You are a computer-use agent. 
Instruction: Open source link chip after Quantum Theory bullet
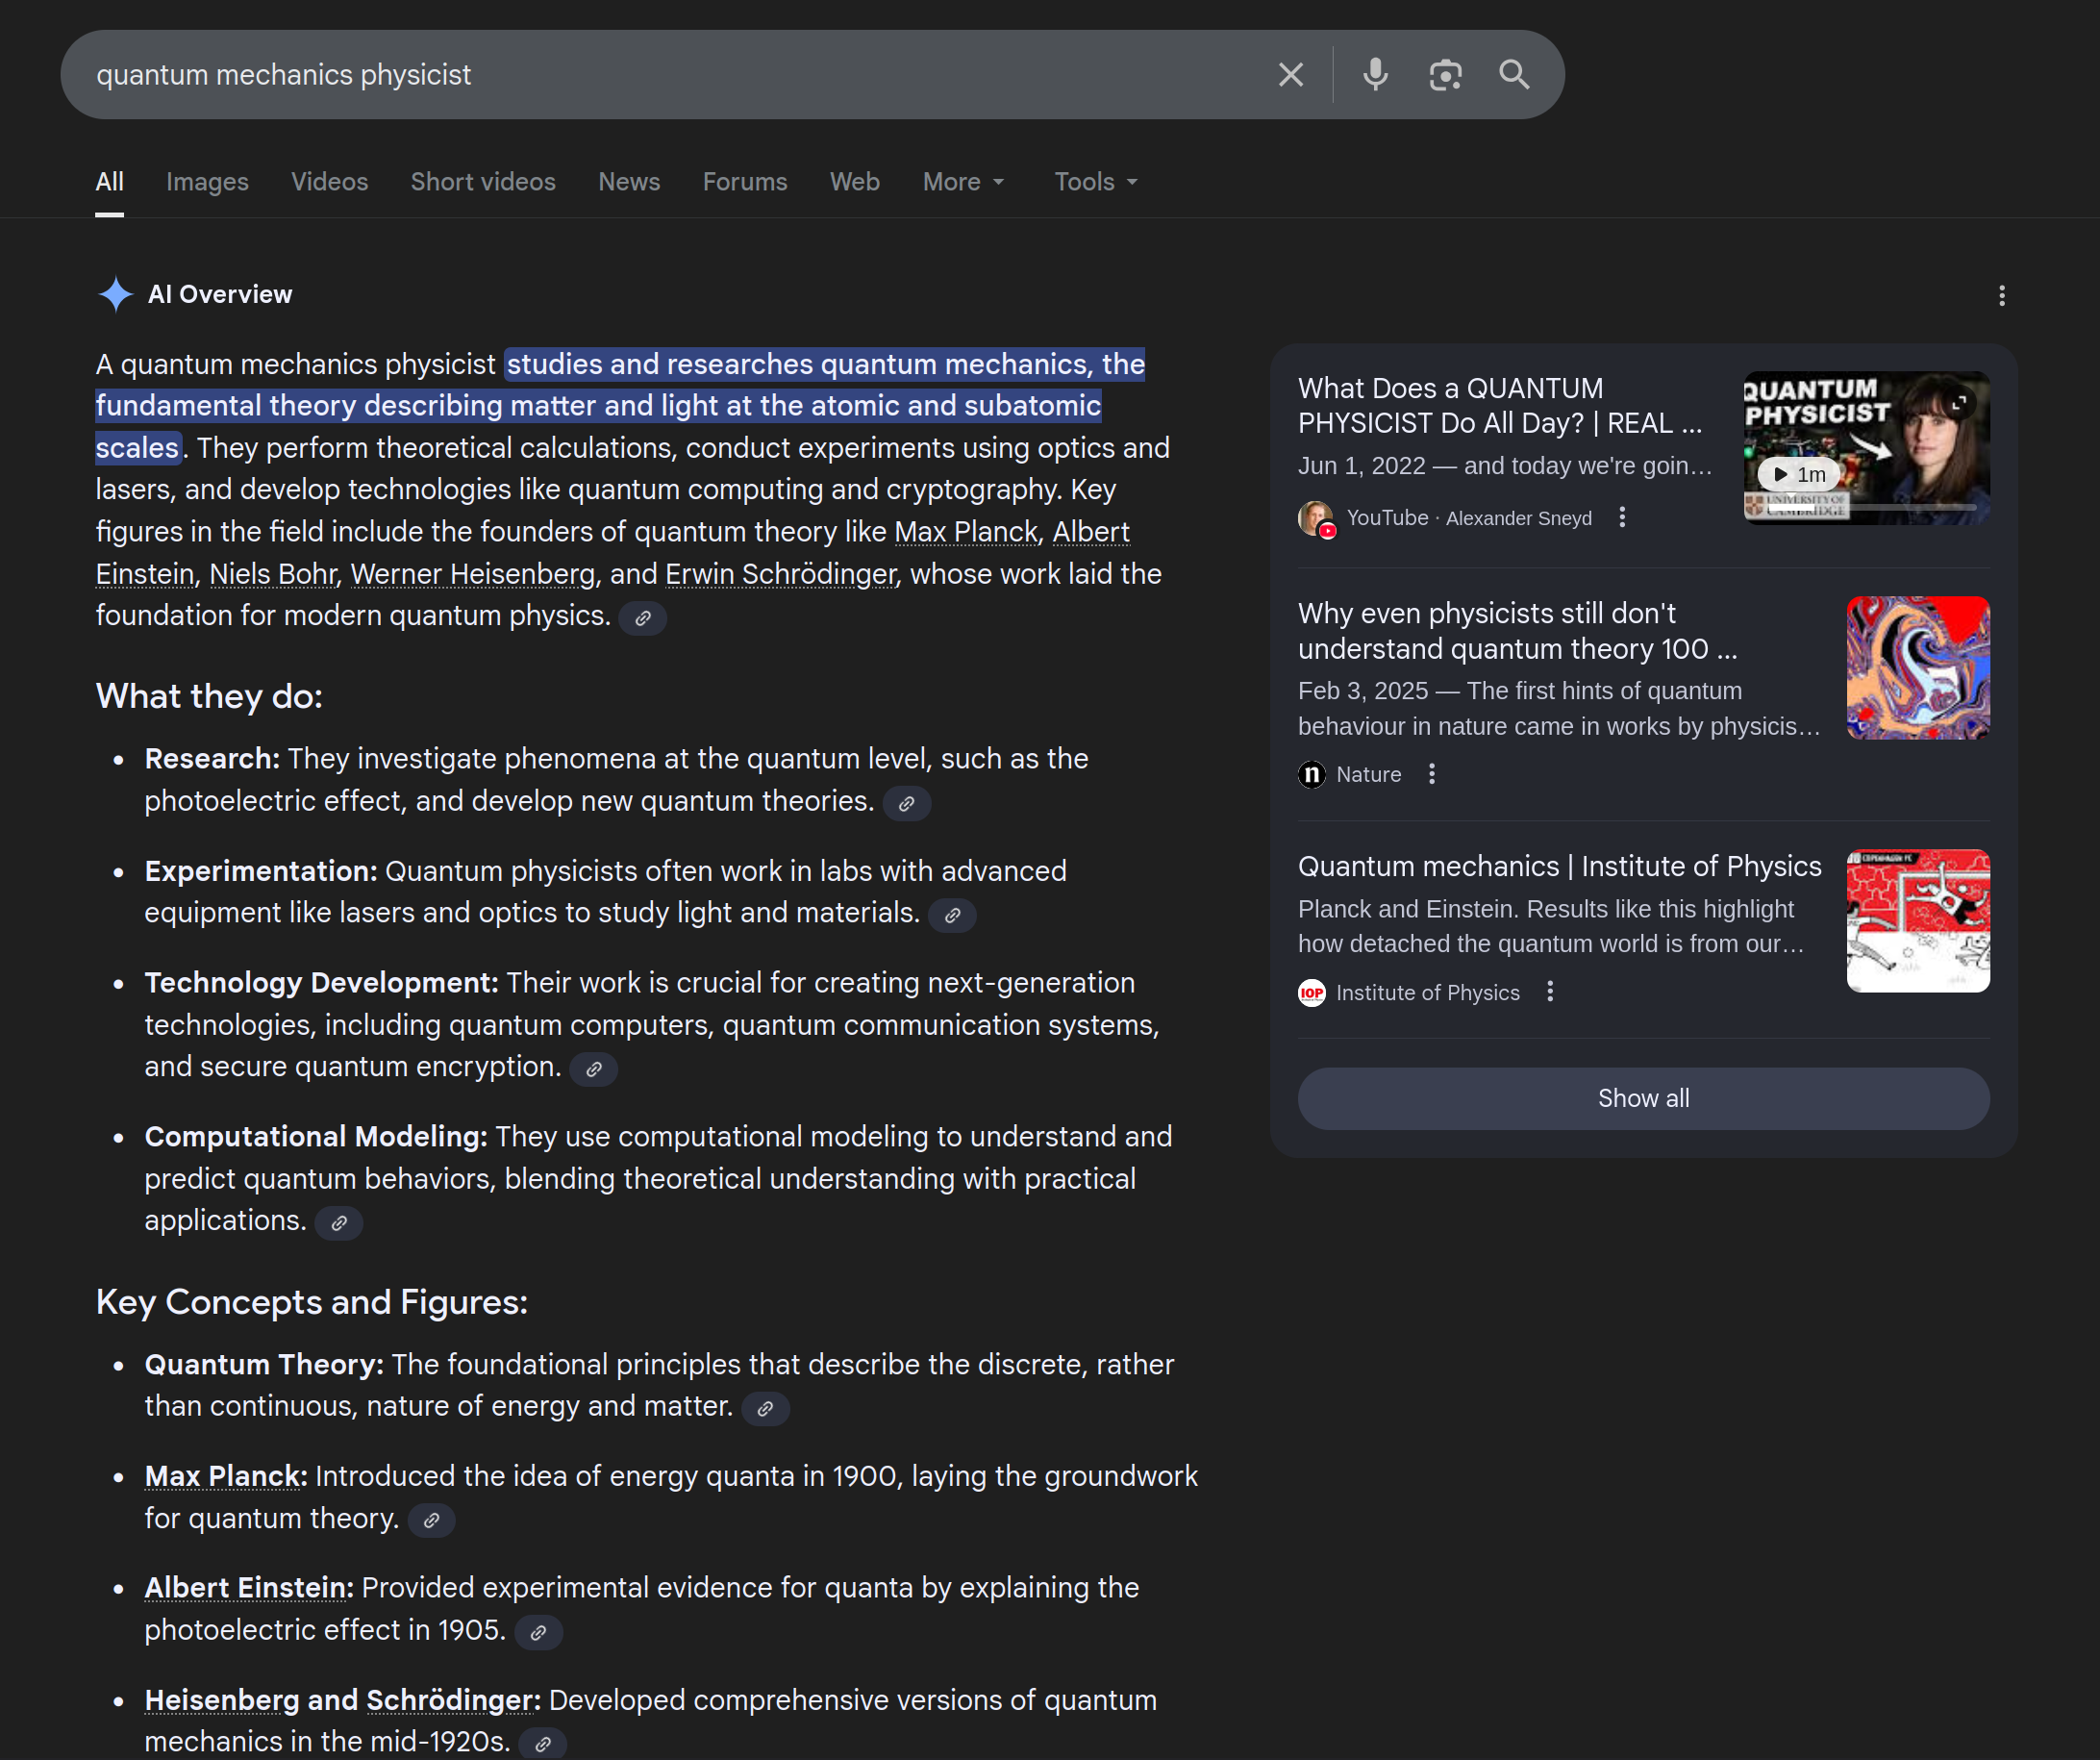click(765, 1408)
